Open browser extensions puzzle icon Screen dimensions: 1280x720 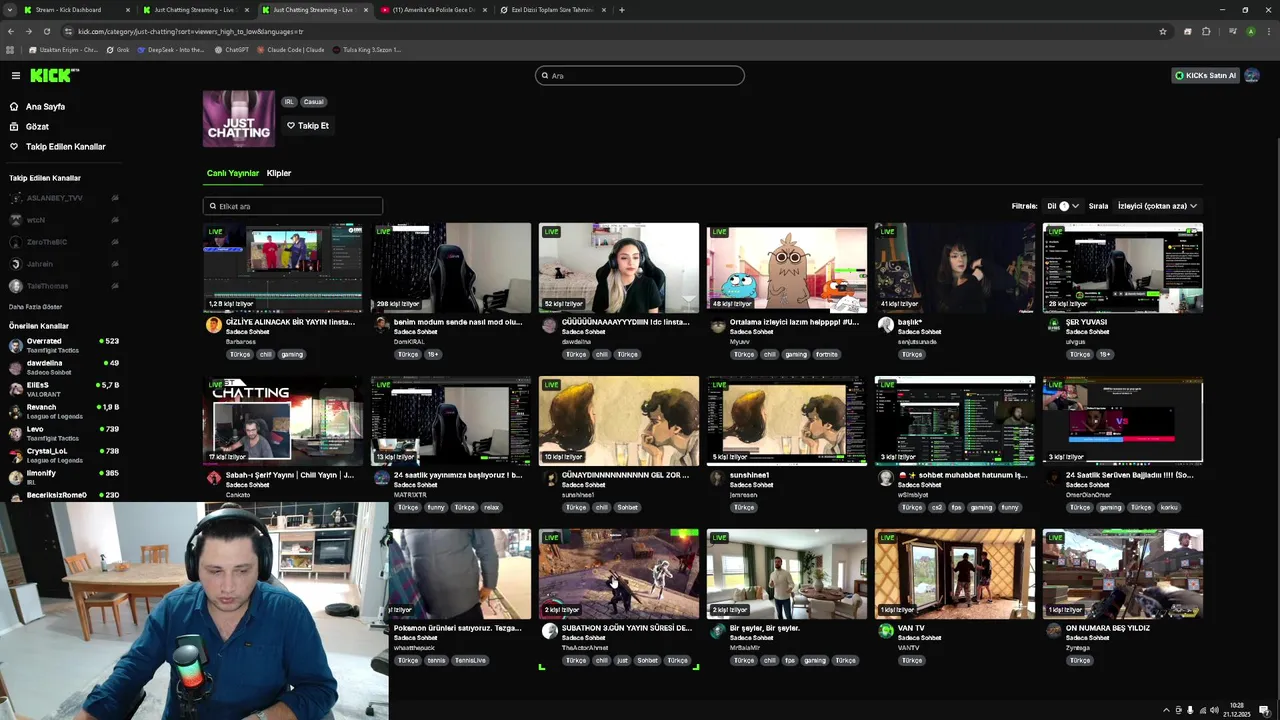coord(1206,31)
